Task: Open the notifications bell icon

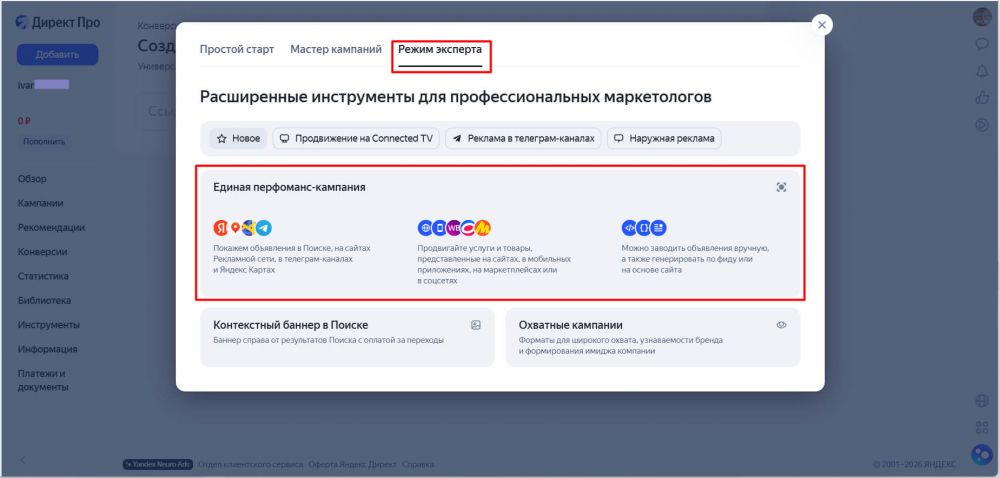Action: [x=982, y=71]
